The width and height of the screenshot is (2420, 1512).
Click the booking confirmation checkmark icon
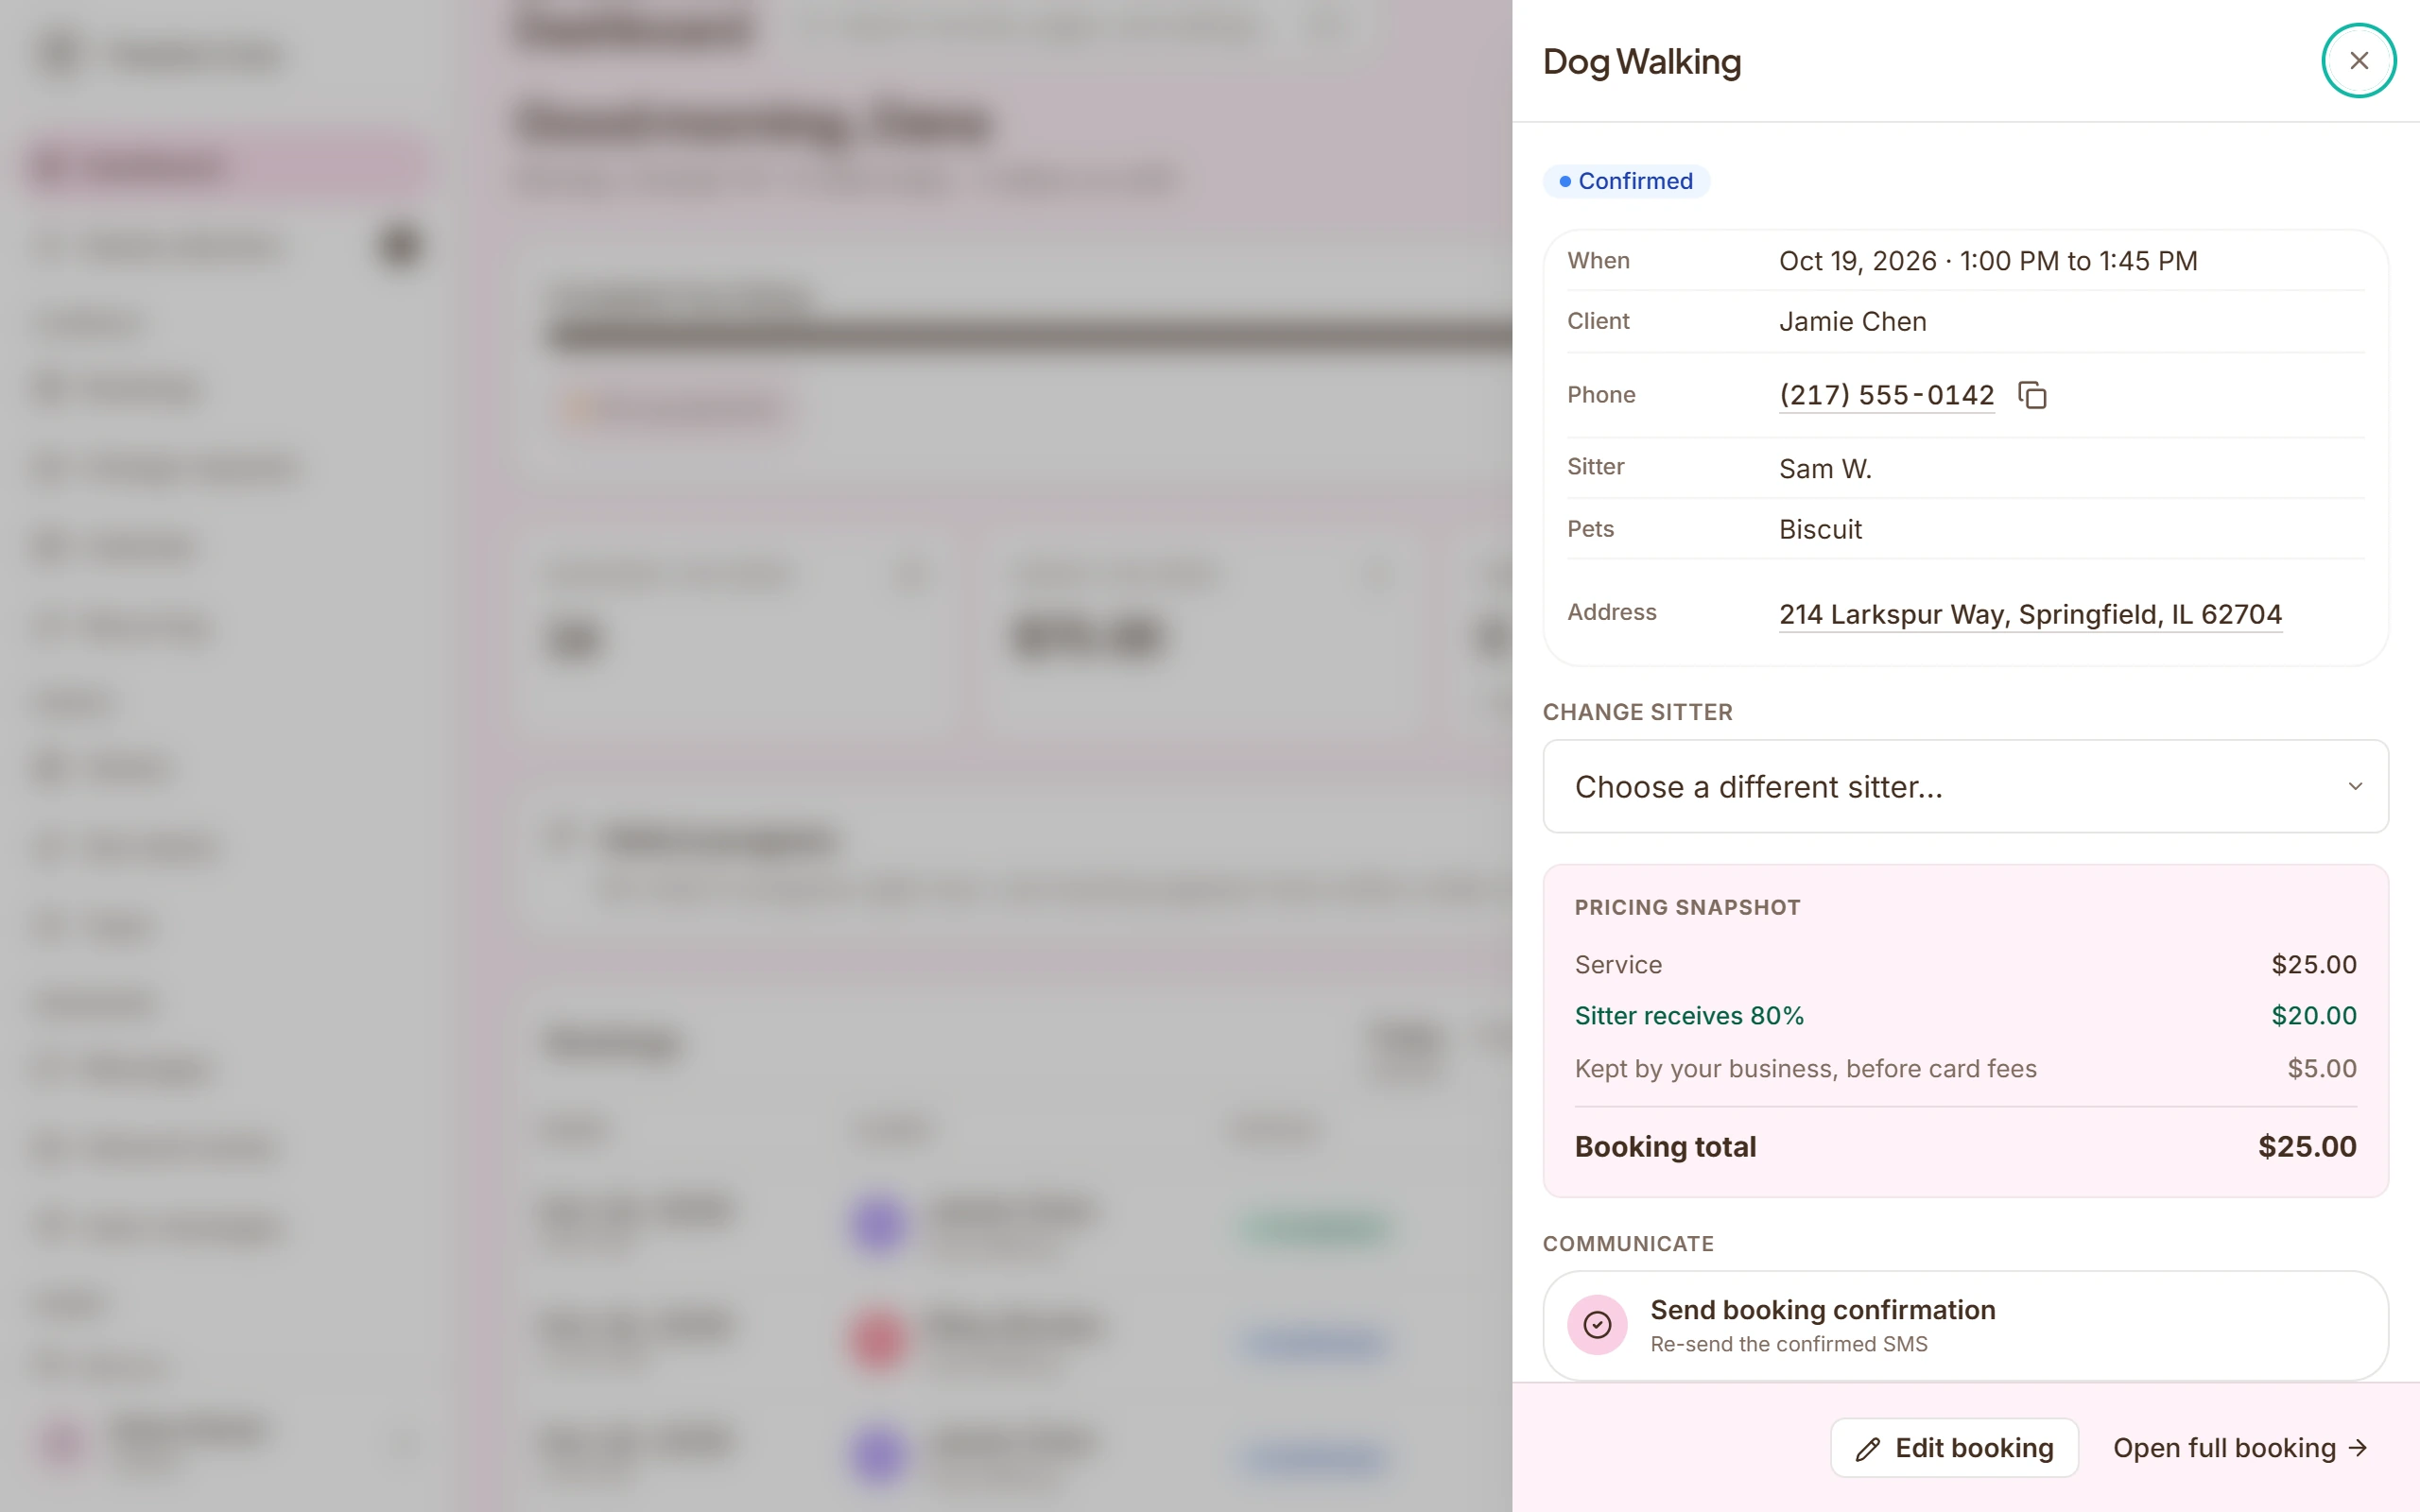[1597, 1325]
